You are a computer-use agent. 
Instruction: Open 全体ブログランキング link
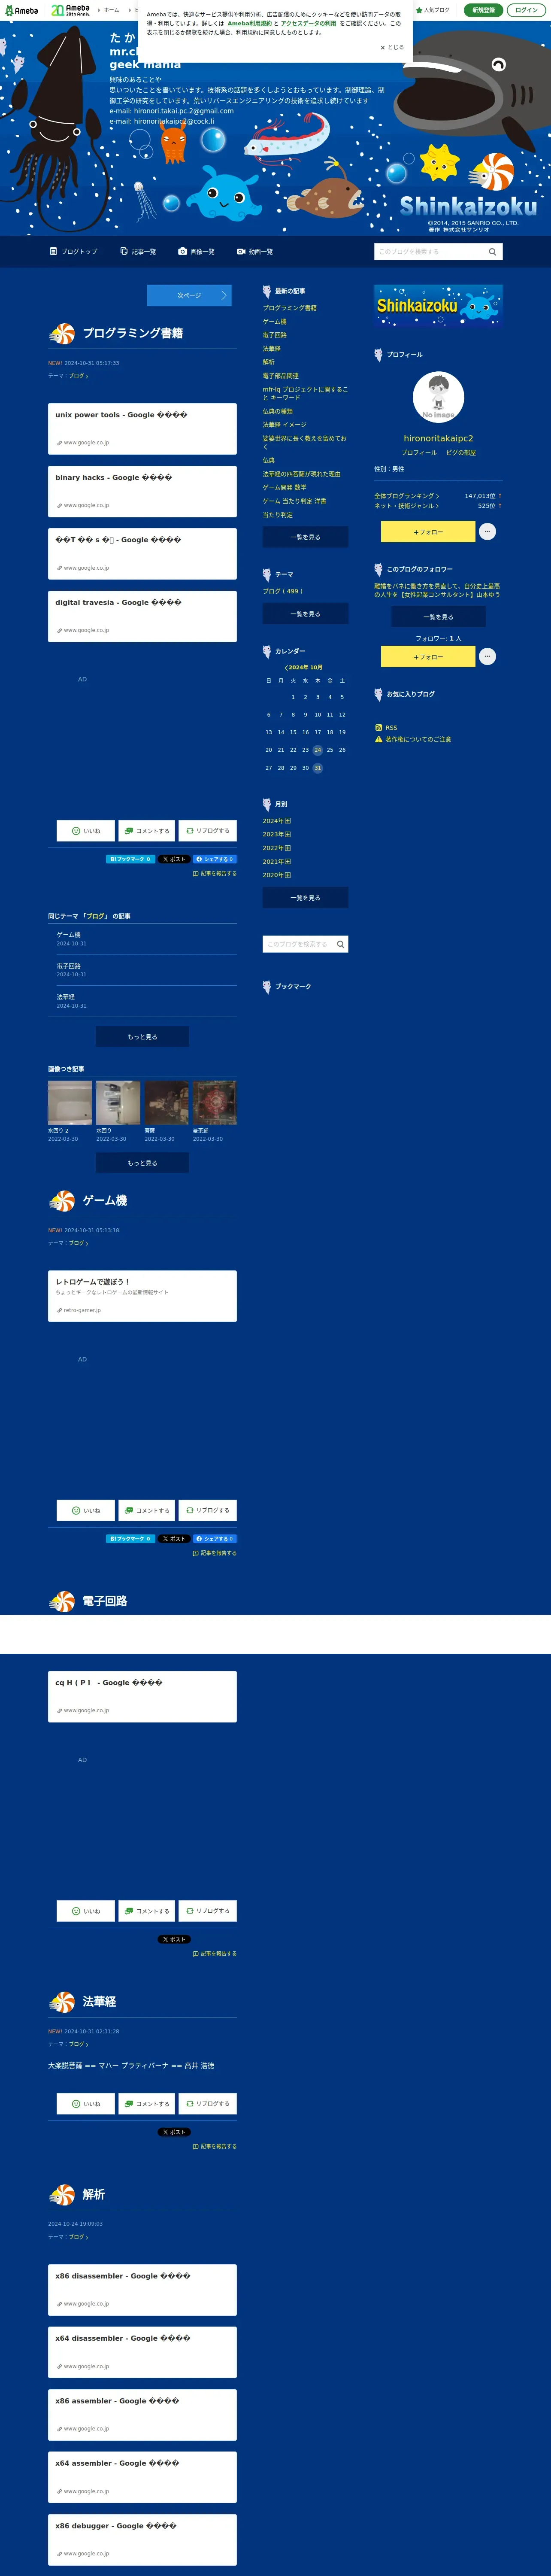point(406,496)
